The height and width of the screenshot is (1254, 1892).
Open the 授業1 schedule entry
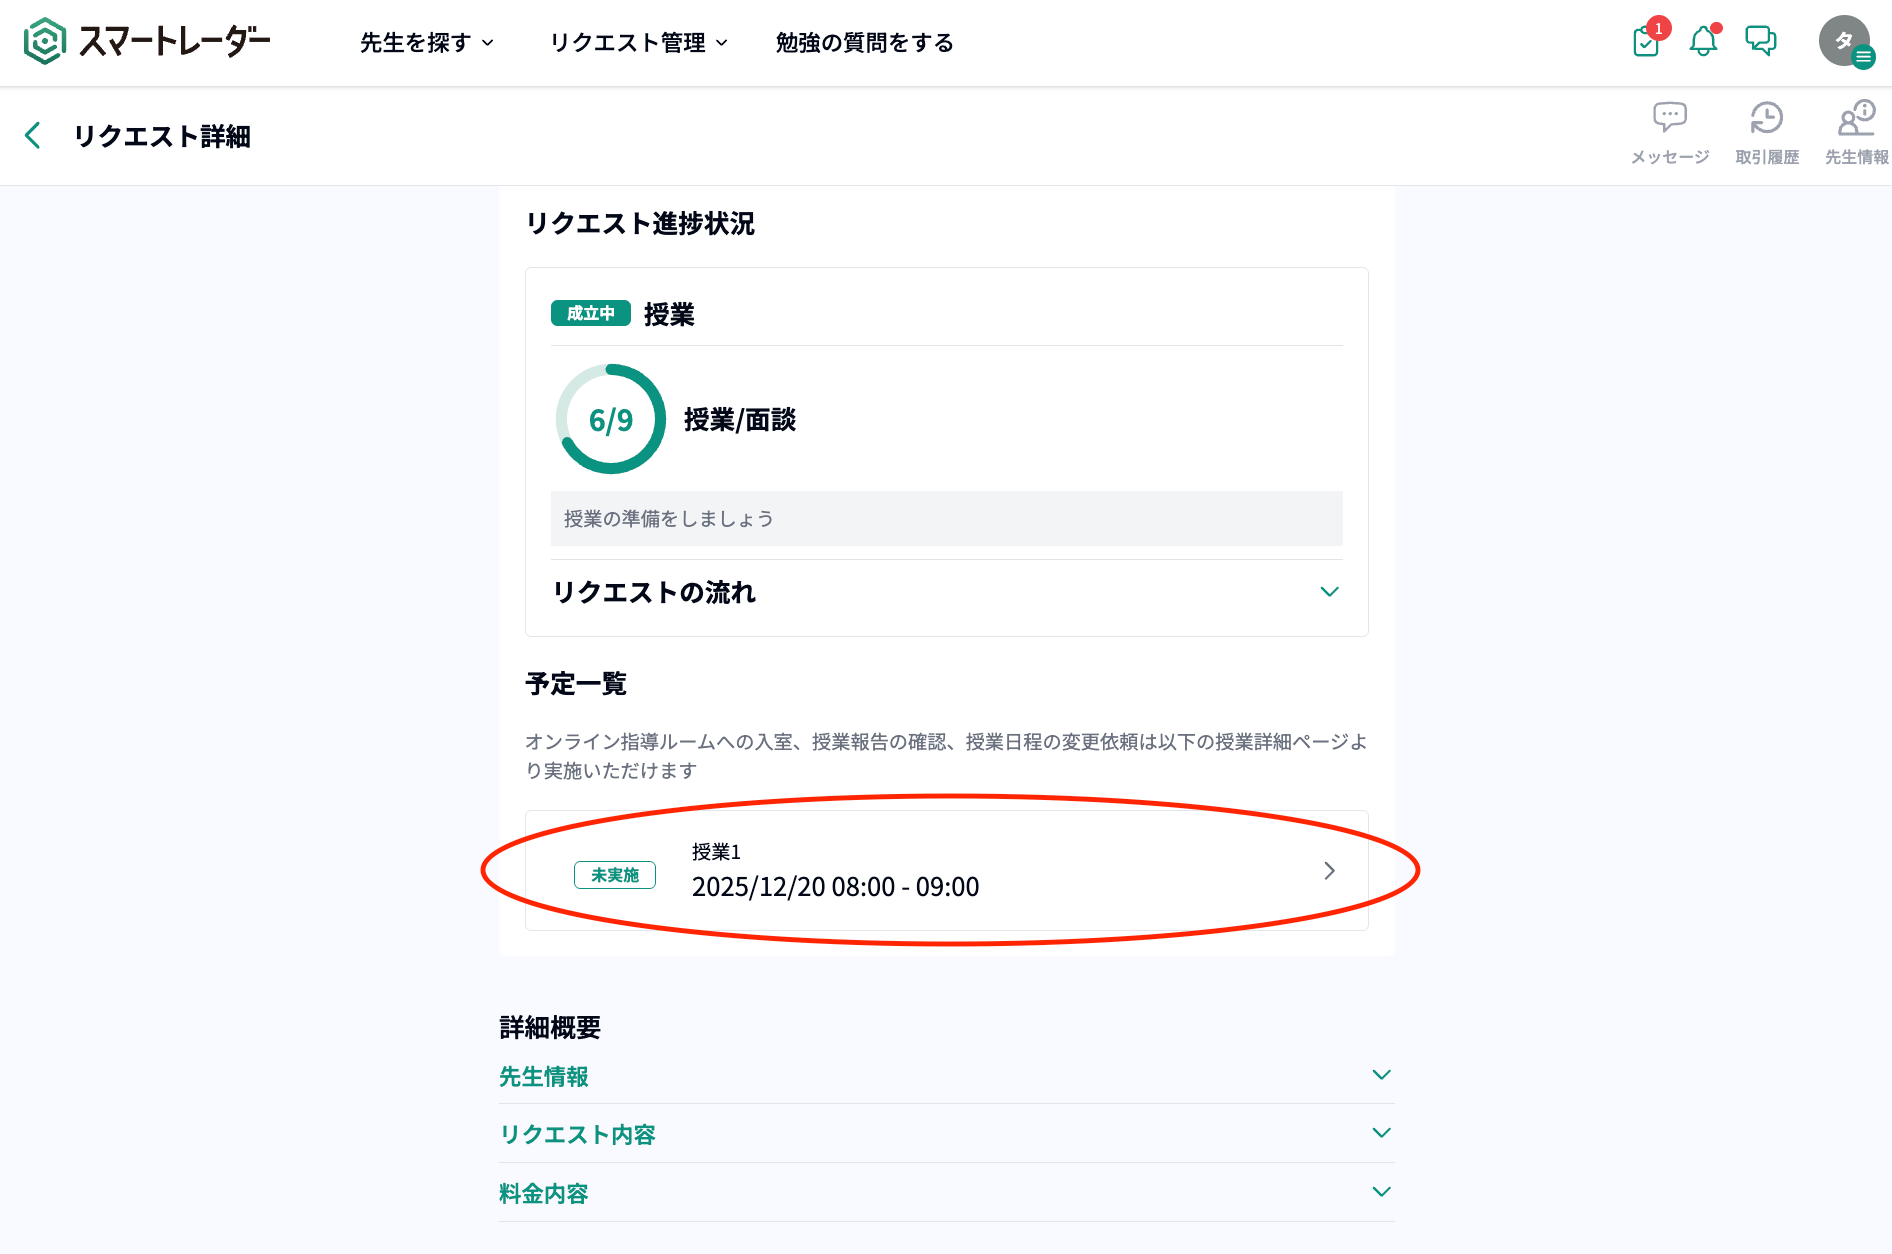coord(946,871)
